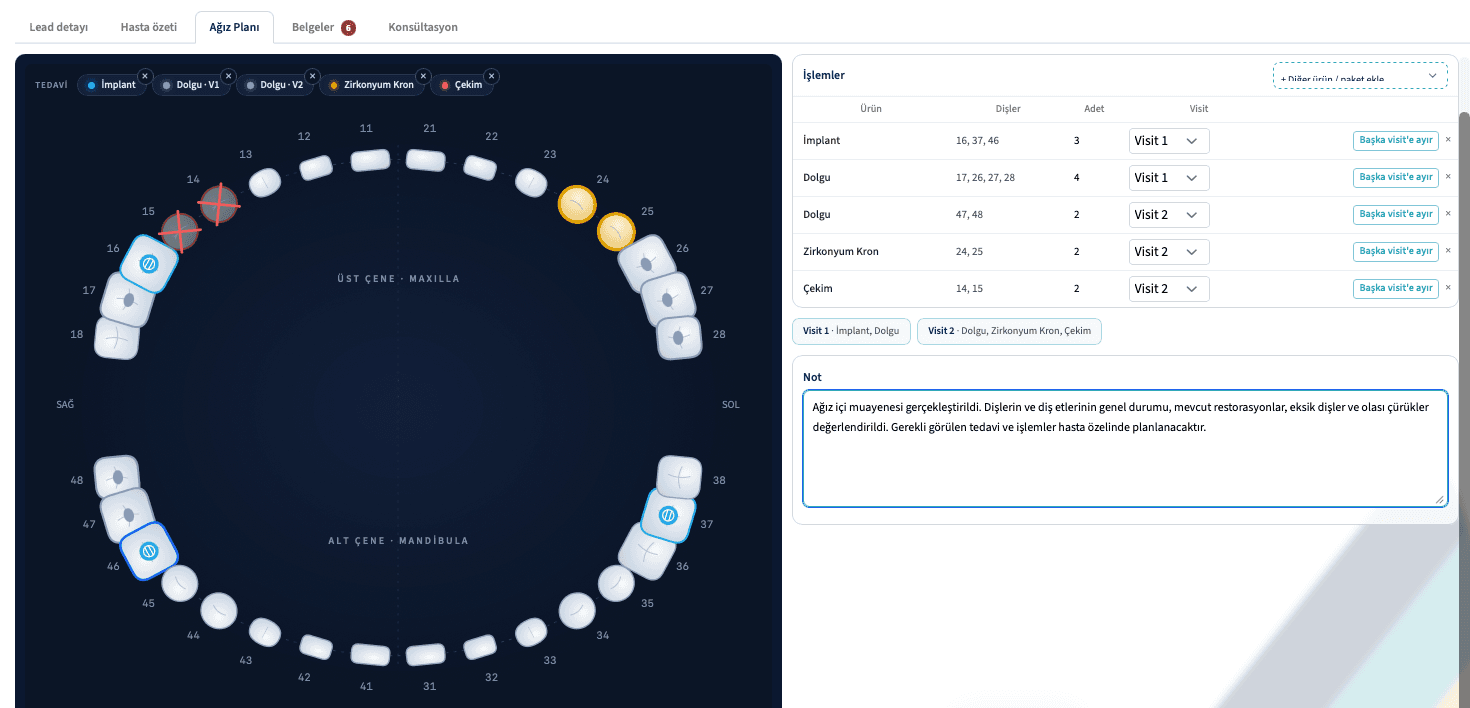Remove the Zirkonyum Kron treatment chip

click(423, 76)
